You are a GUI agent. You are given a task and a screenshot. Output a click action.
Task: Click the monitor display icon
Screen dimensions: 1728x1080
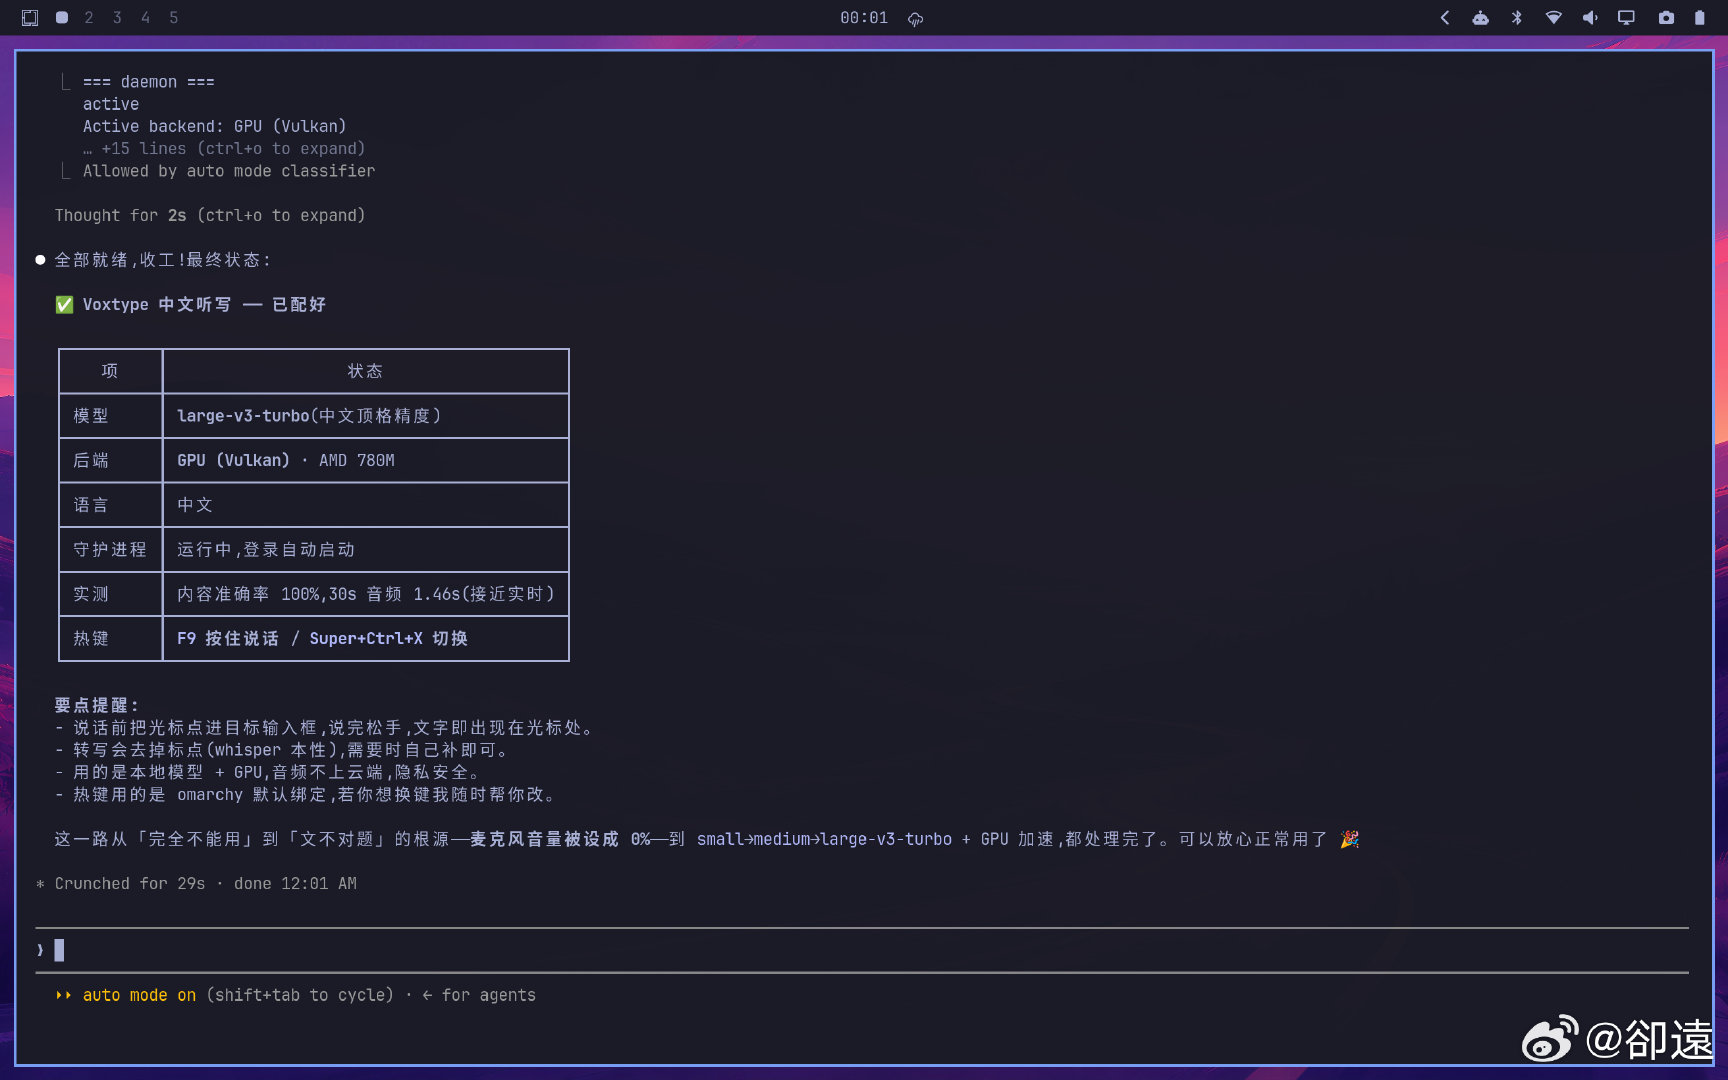(1627, 18)
